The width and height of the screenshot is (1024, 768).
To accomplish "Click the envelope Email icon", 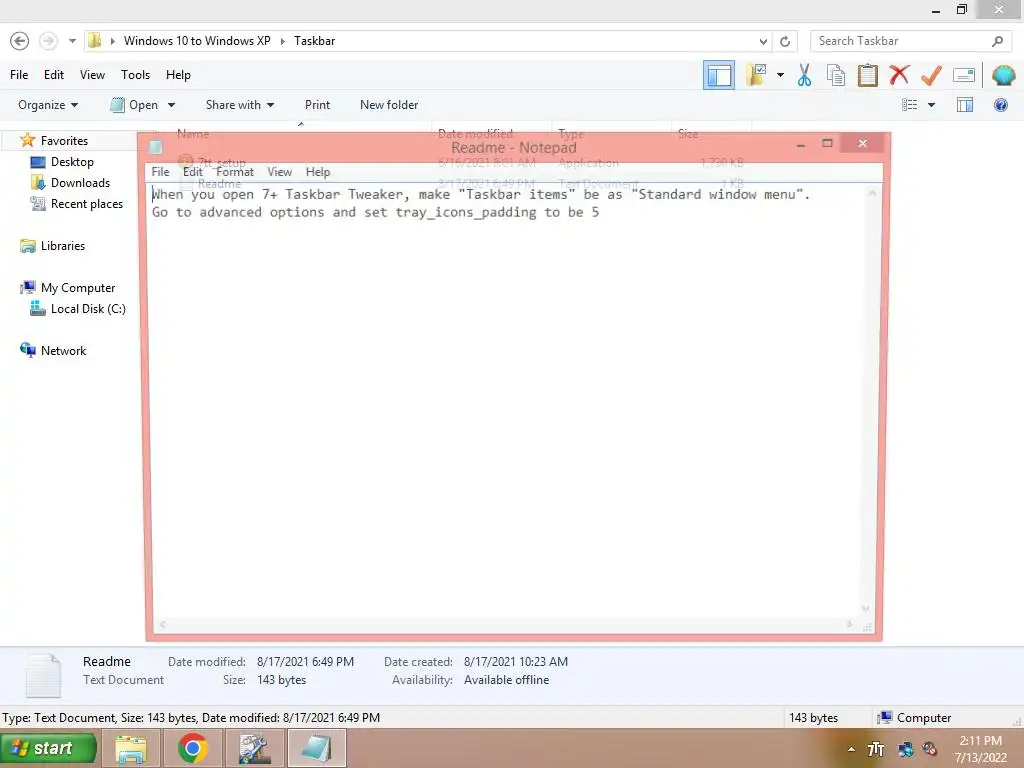I will (x=964, y=75).
